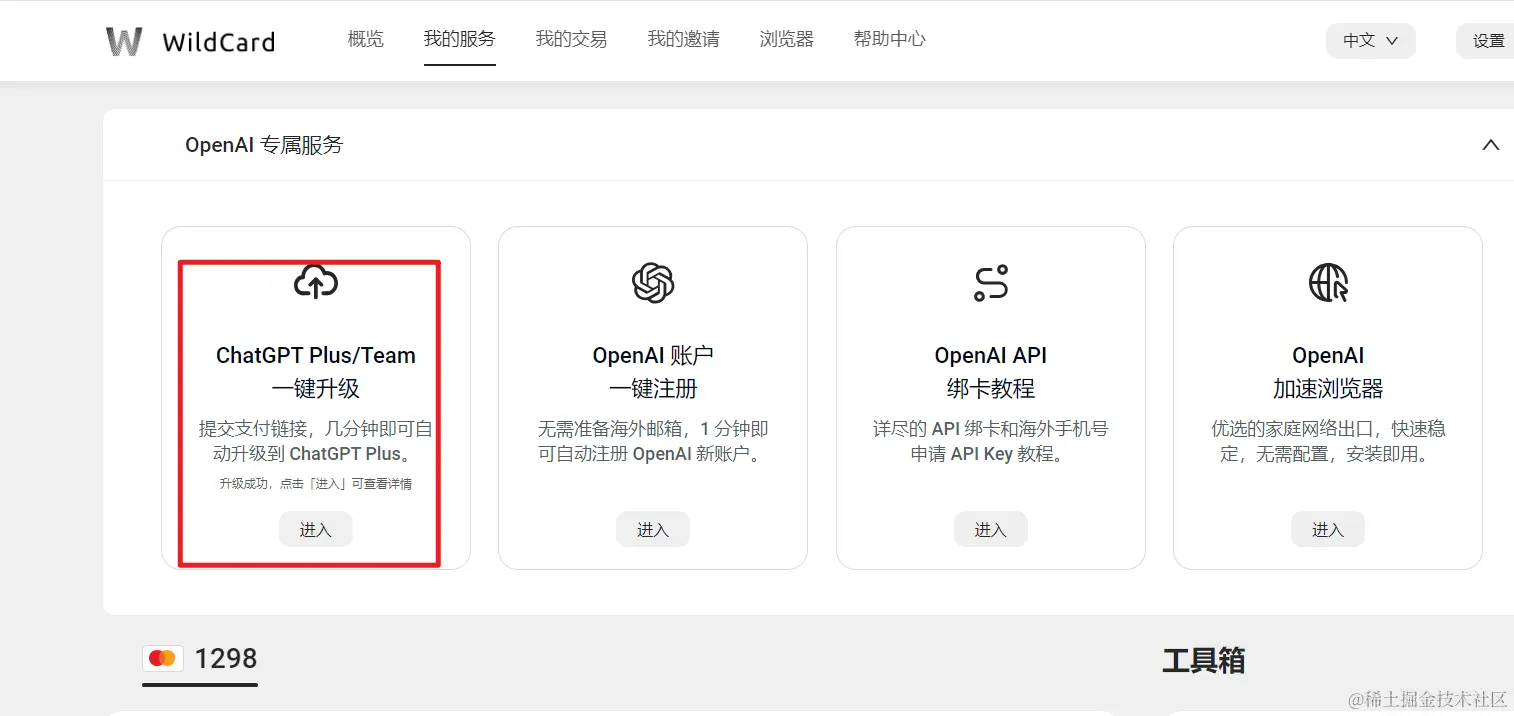Screen dimensions: 1514x716
Task: Select the cloud upload icon for ChatGPT Plus upgrade
Action: point(316,282)
